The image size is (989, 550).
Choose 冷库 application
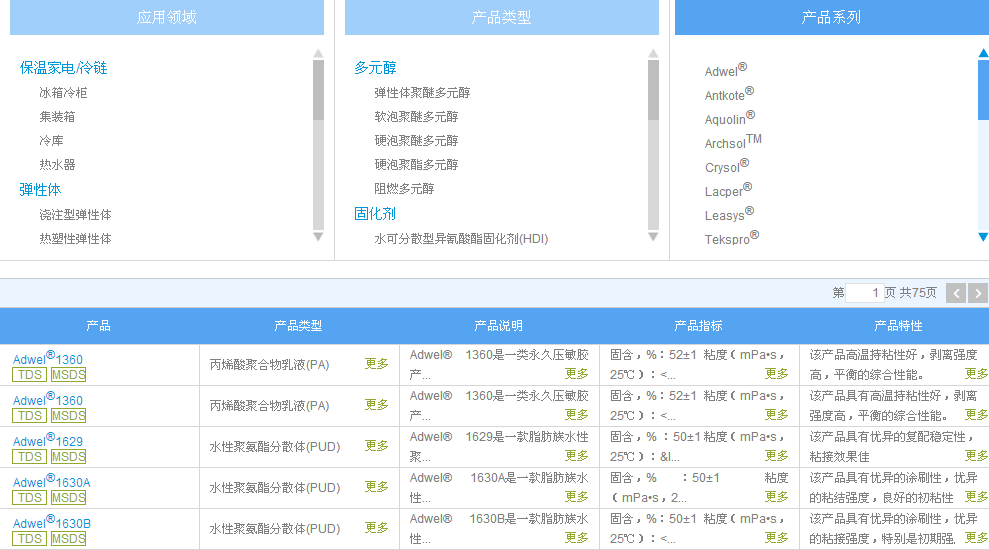51,141
